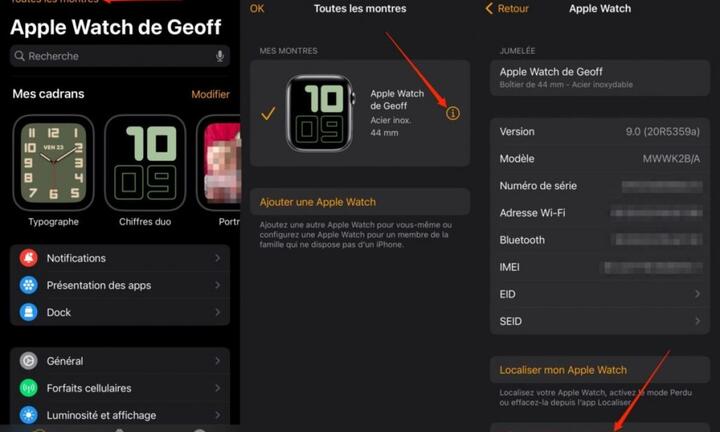This screenshot has height=432, width=720.
Task: Open the Général gear icon
Action: (x=28, y=361)
